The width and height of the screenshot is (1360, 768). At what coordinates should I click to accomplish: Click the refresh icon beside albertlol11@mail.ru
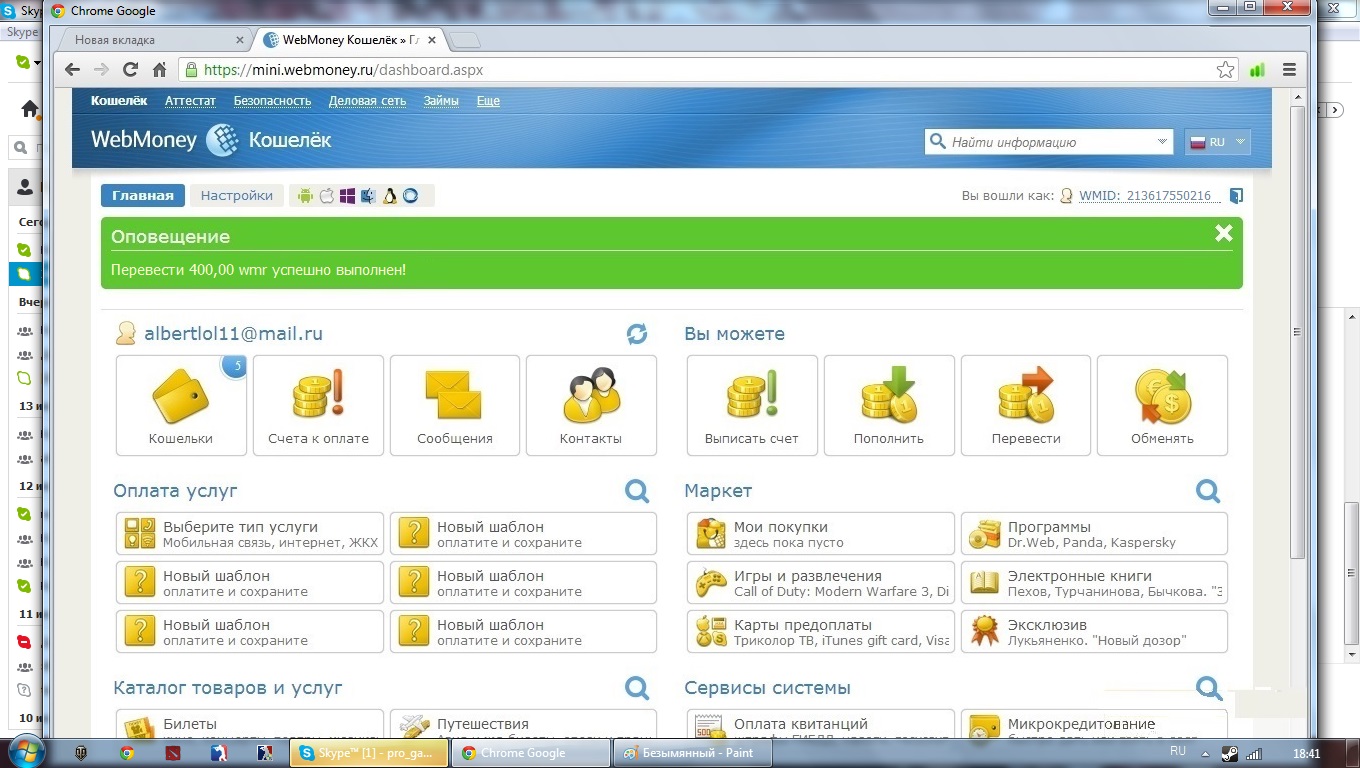point(637,334)
